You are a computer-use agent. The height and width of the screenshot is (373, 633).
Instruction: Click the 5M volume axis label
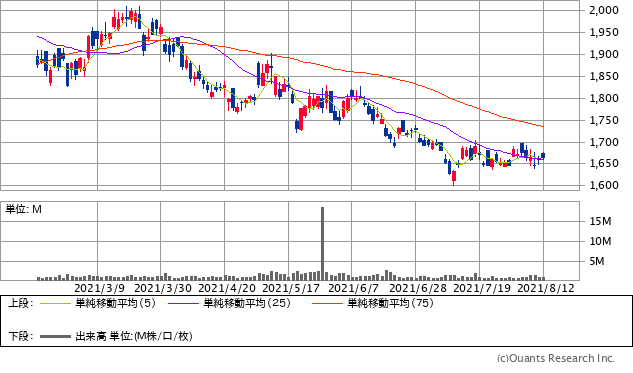tap(597, 262)
